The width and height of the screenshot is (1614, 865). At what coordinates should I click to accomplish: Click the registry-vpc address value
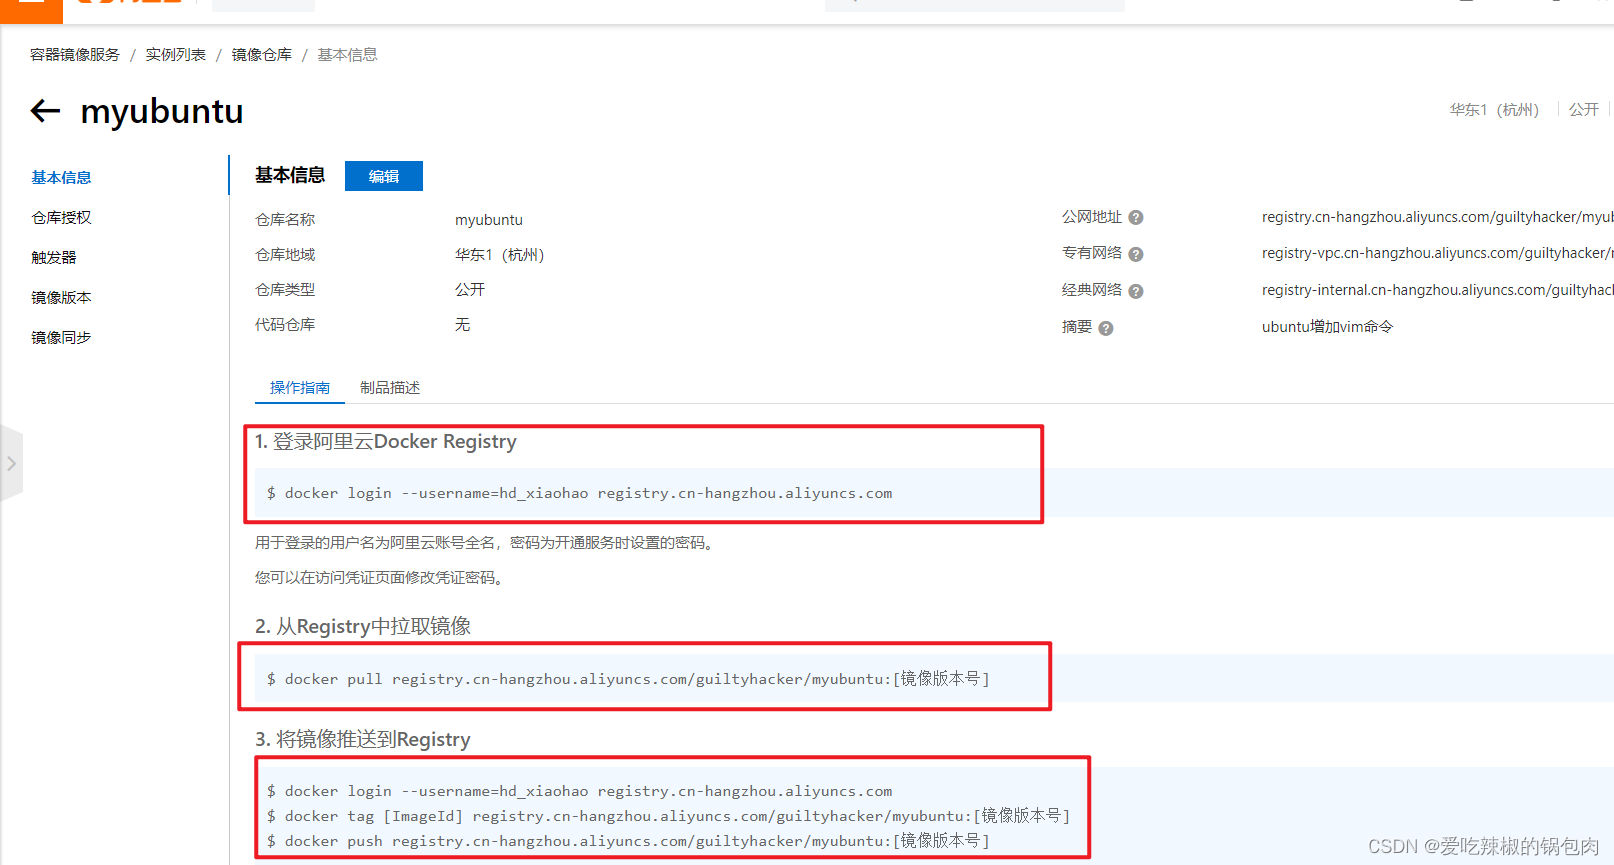click(1437, 253)
